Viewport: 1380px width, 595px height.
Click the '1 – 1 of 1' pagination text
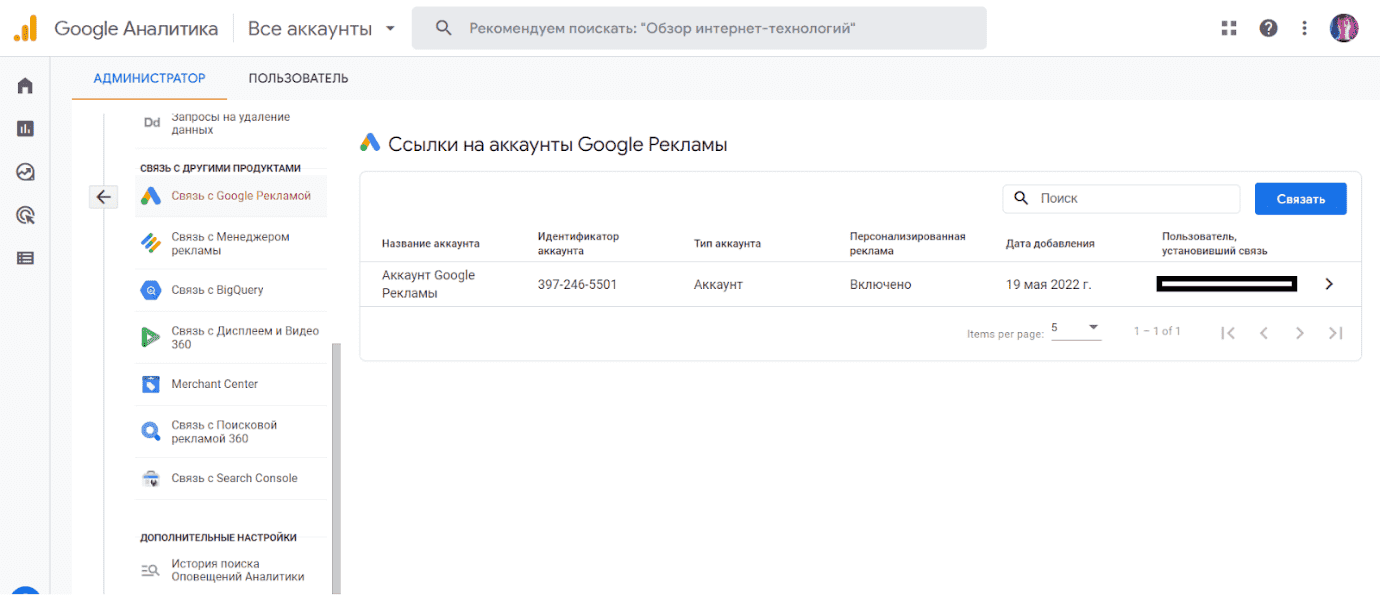[x=1157, y=331]
